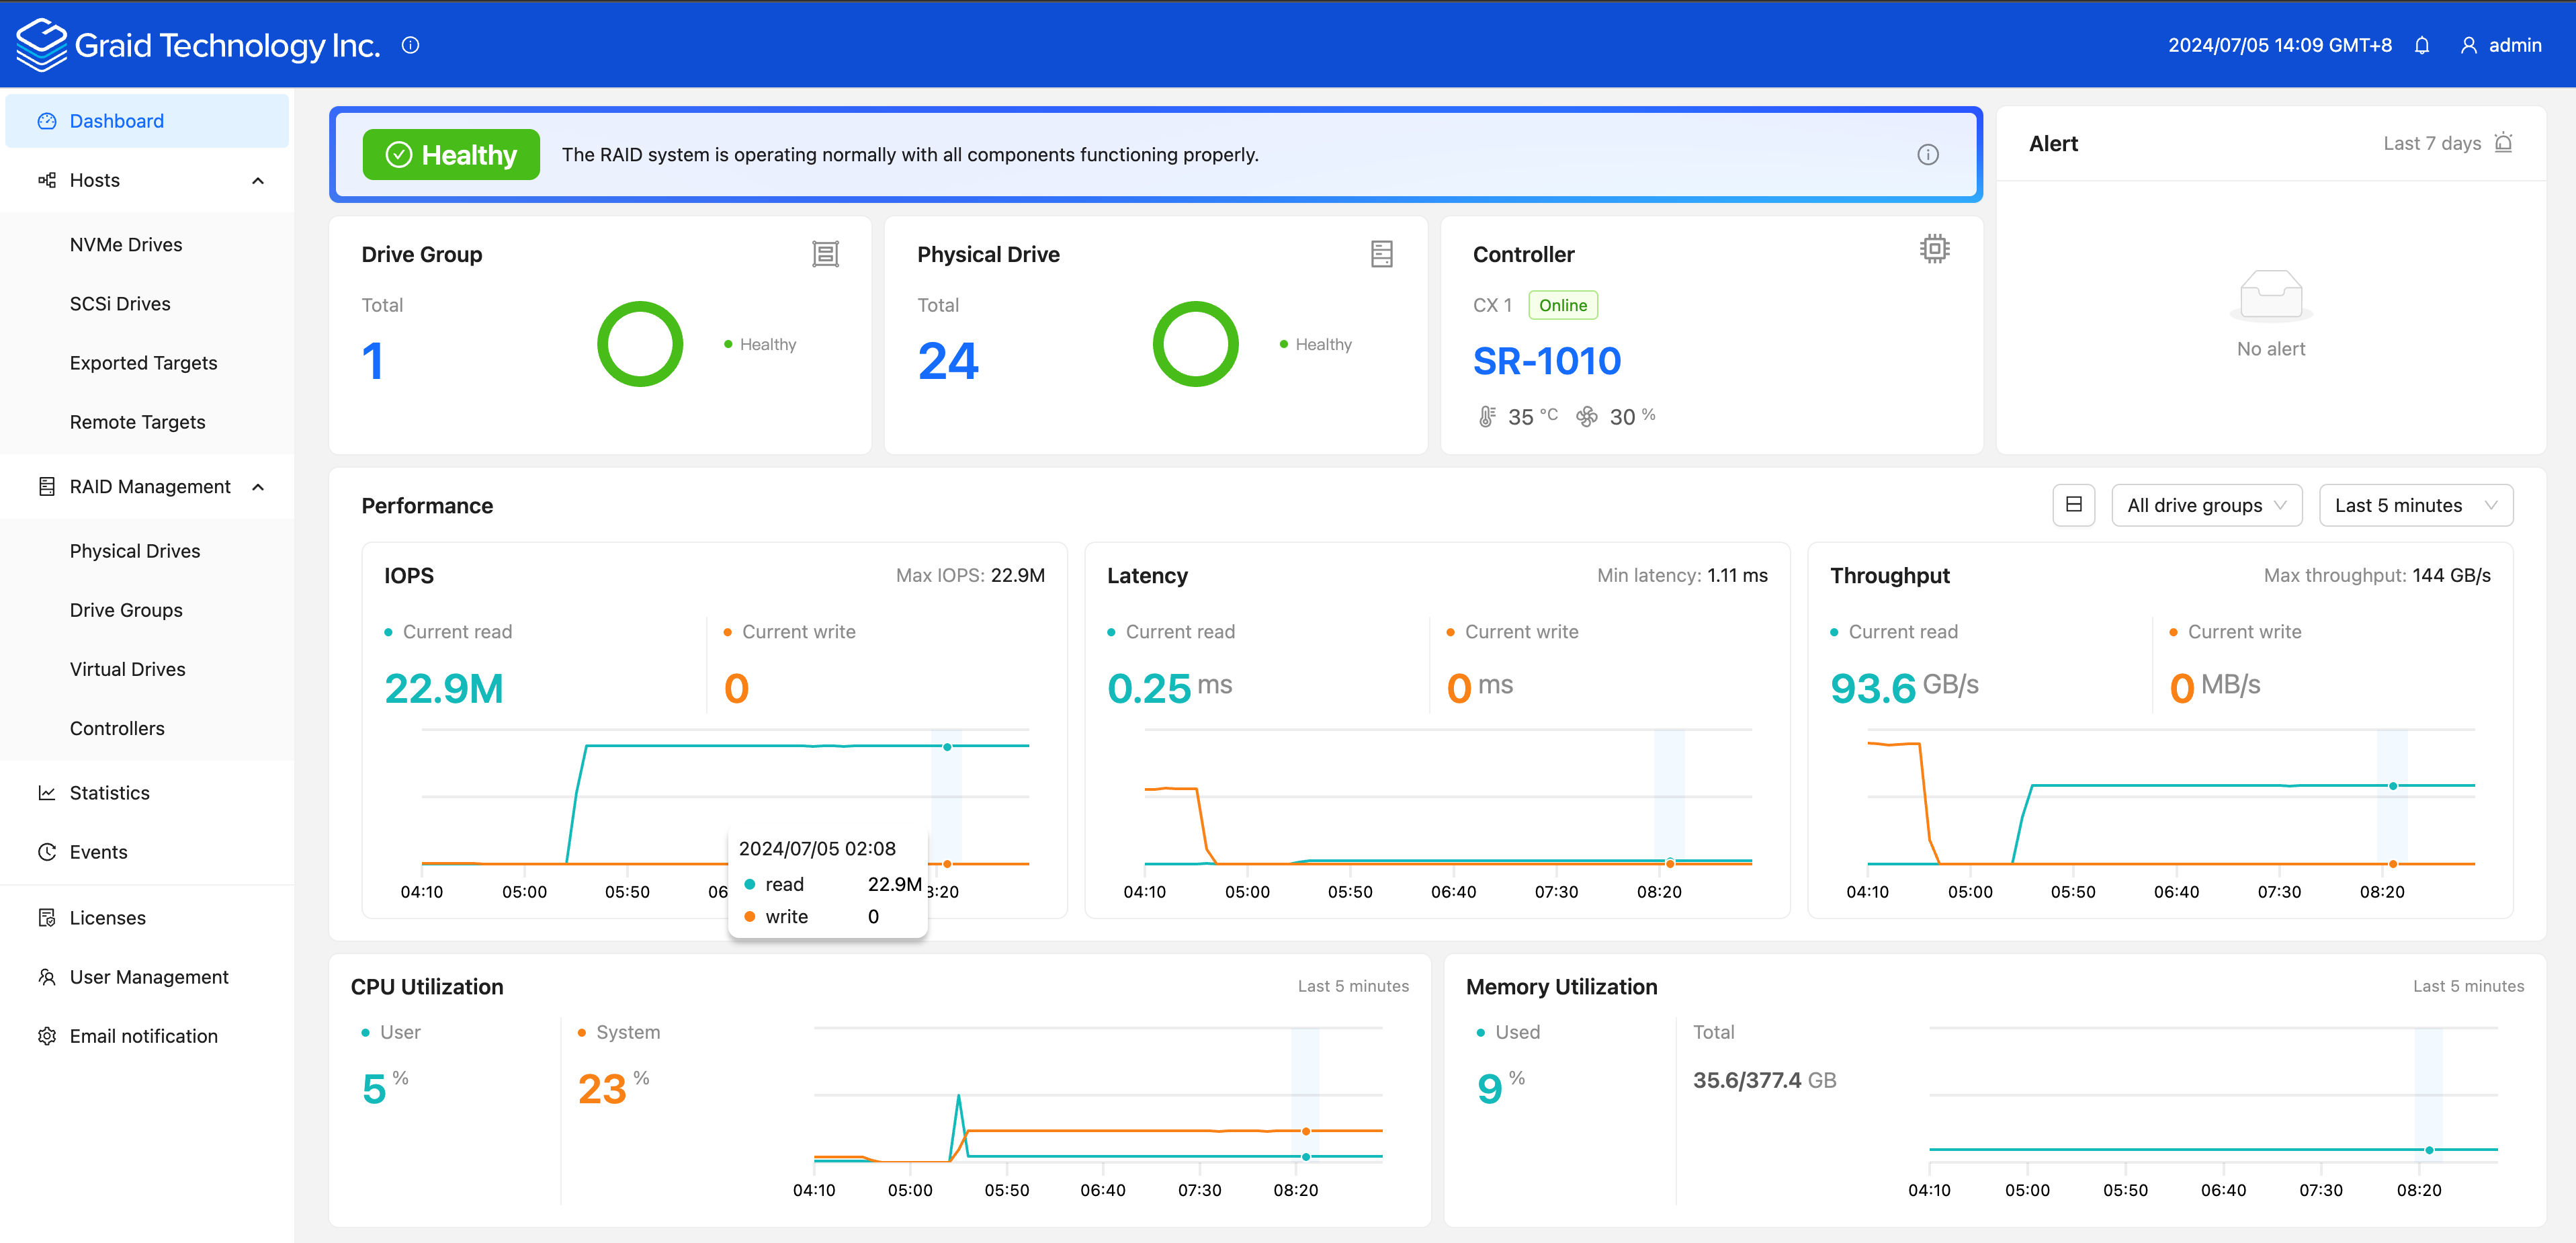Open the All drive groups dropdown

tap(2206, 505)
